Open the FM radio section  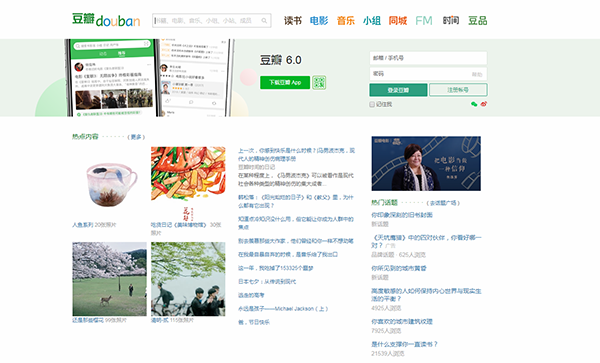tap(424, 20)
